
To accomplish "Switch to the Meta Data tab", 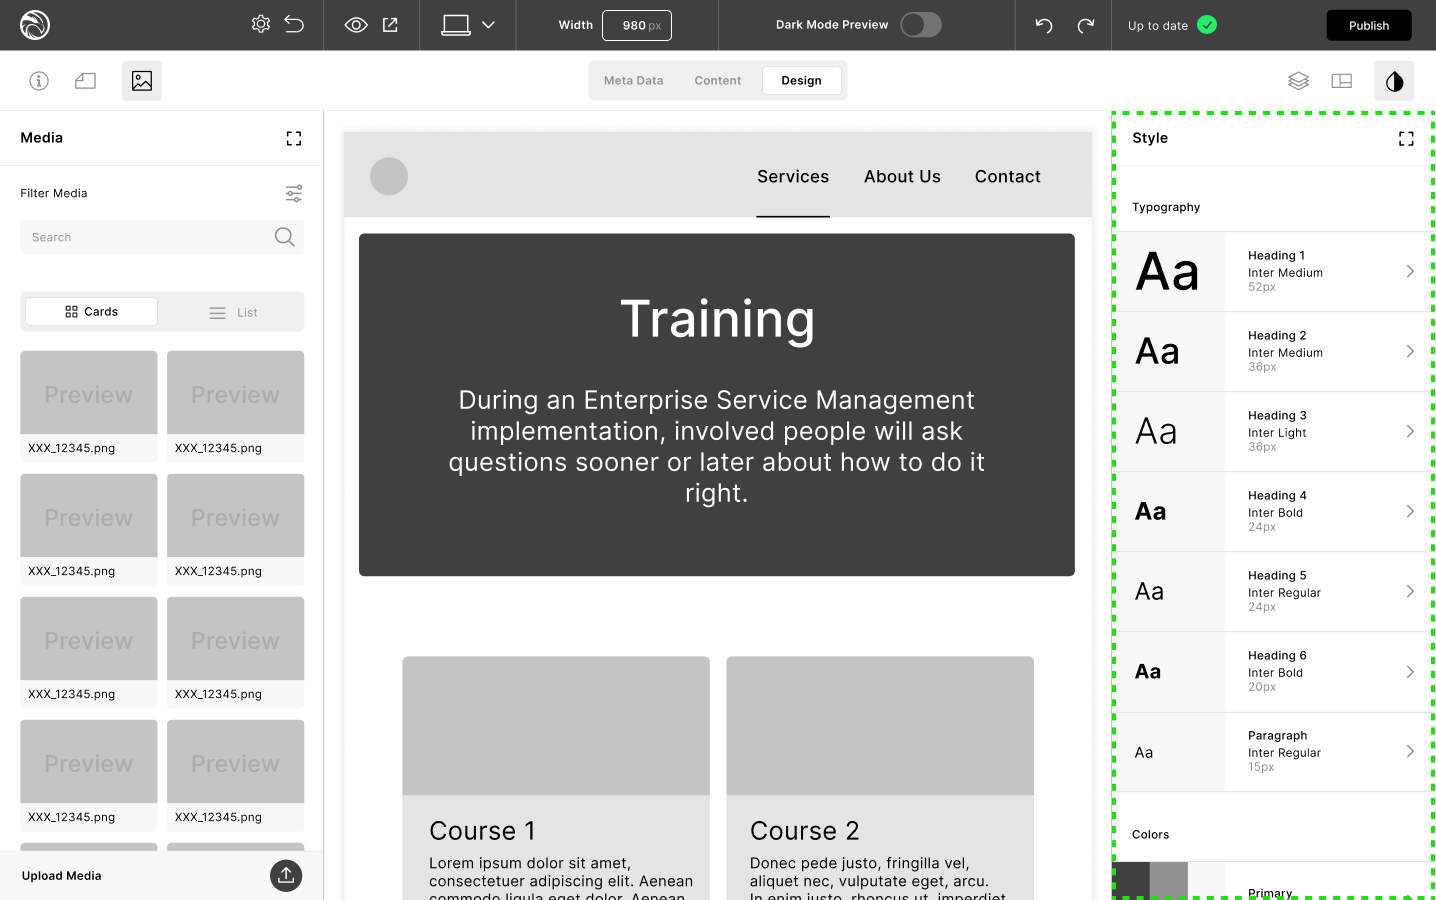I will coord(633,81).
